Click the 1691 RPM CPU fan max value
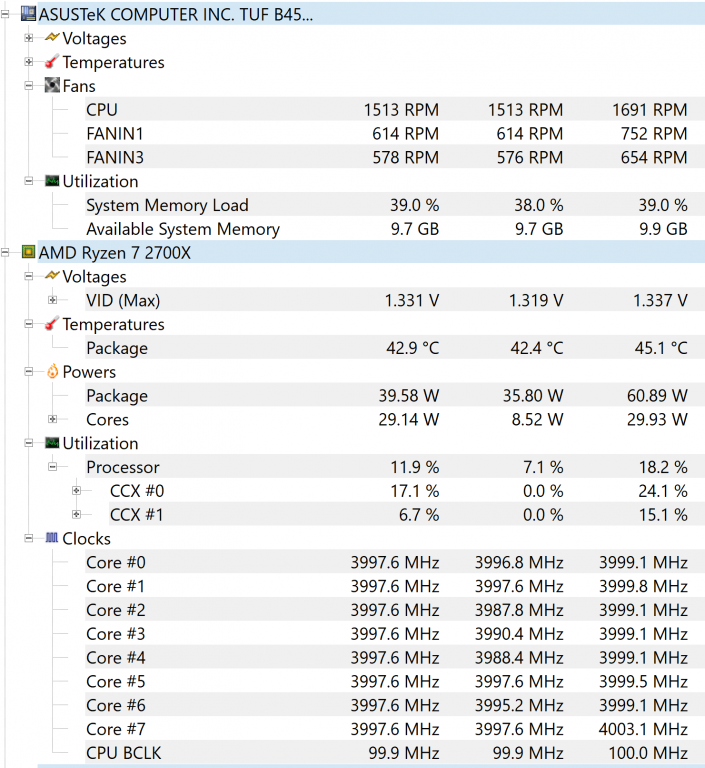Screen dimensions: 705x768 coord(650,110)
